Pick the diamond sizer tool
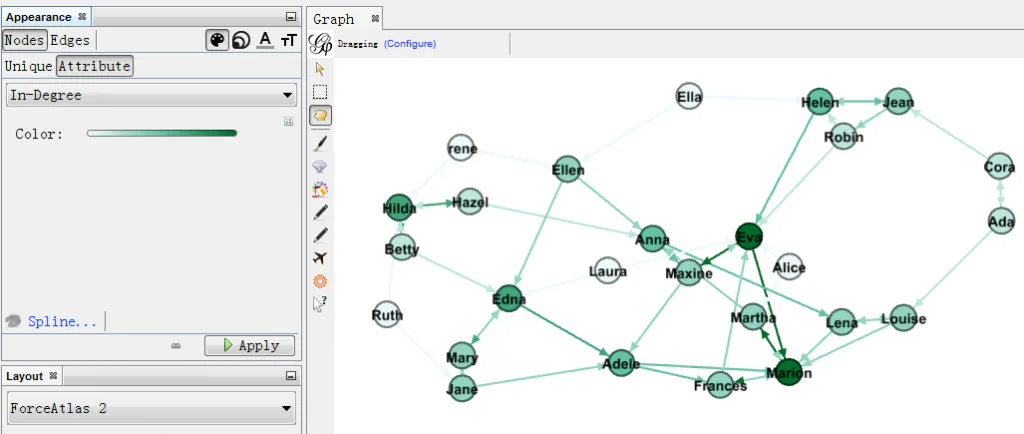 click(x=320, y=166)
